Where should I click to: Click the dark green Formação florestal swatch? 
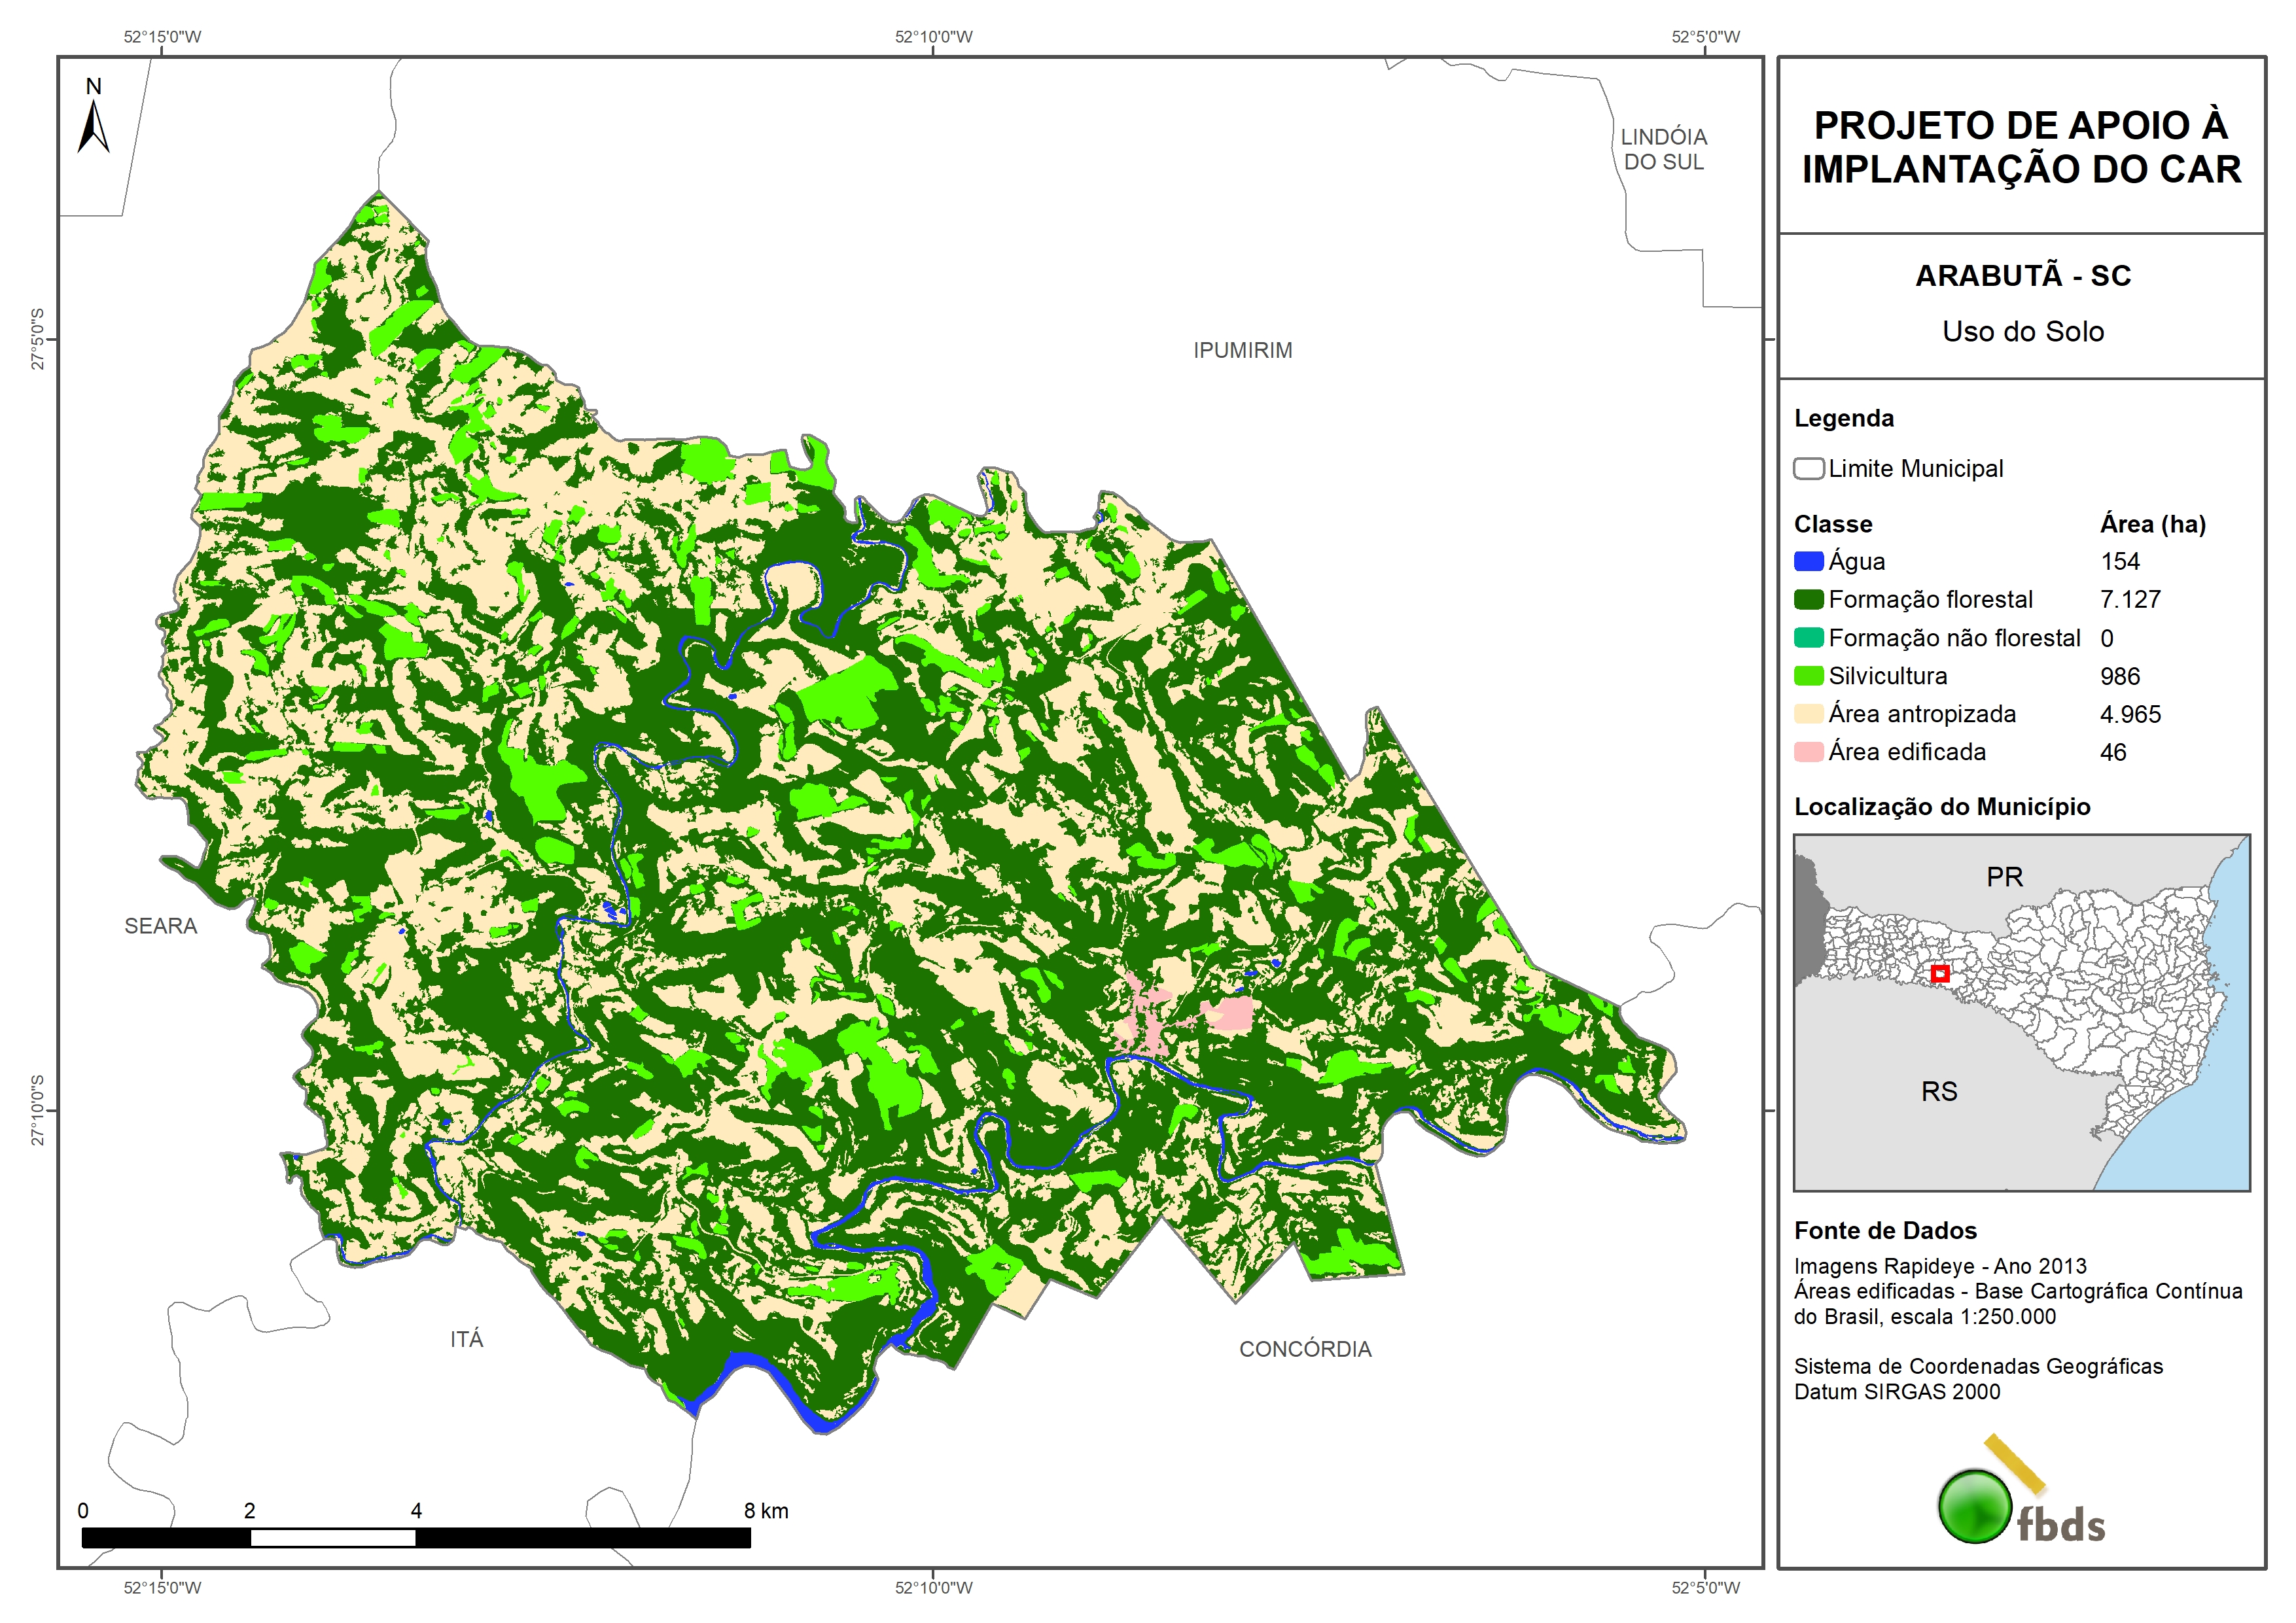[1808, 600]
